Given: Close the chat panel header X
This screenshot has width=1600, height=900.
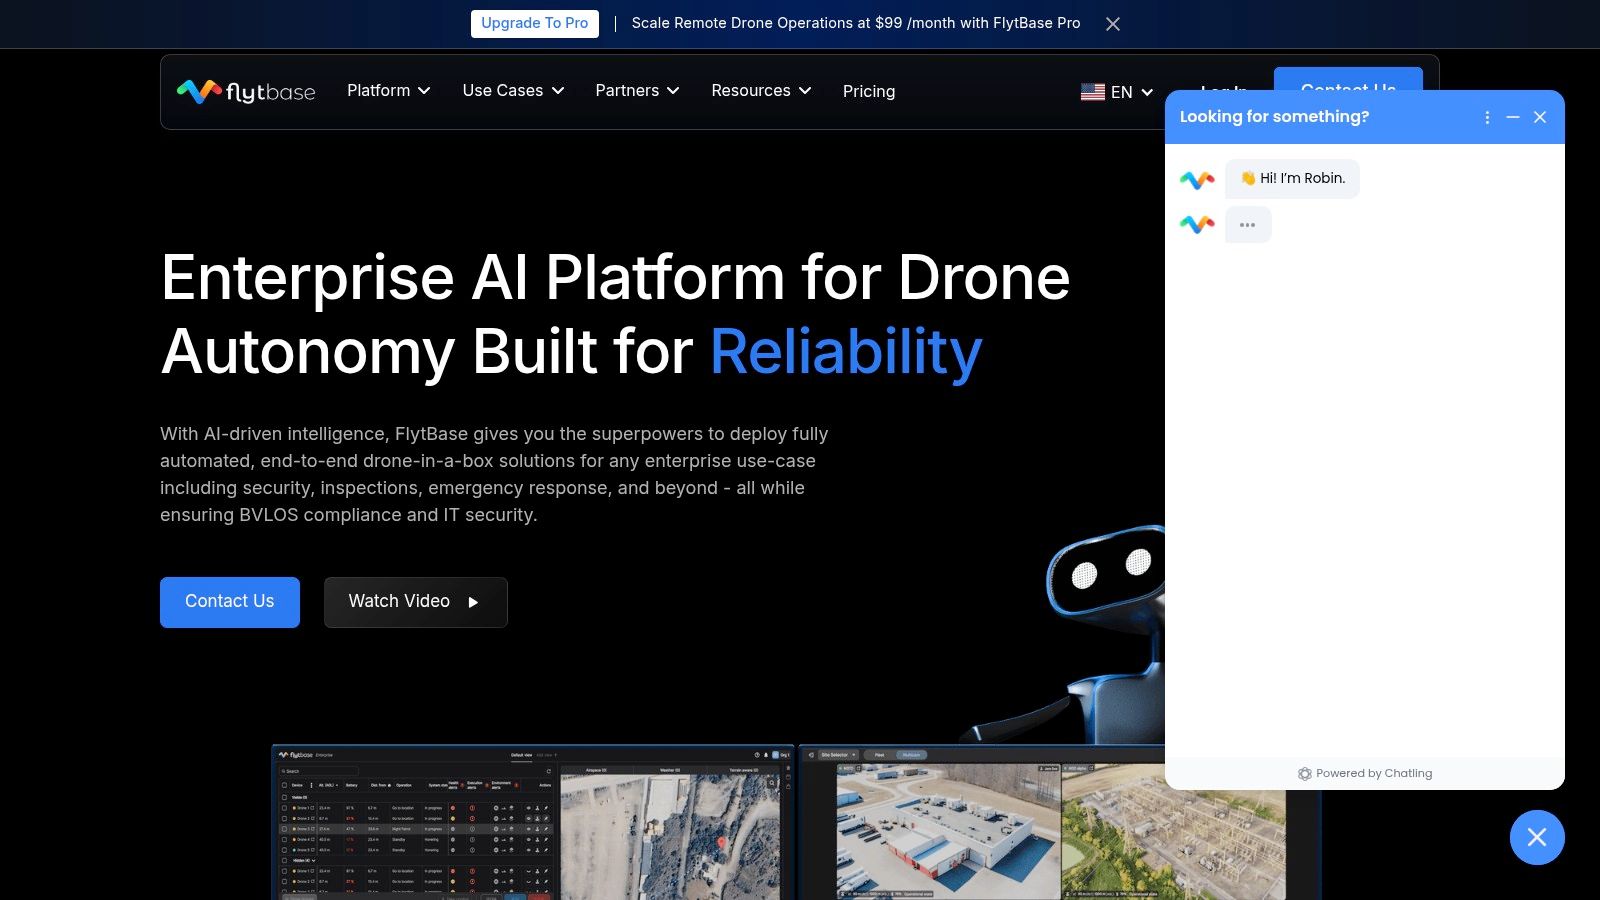Looking at the screenshot, I should click(x=1540, y=117).
